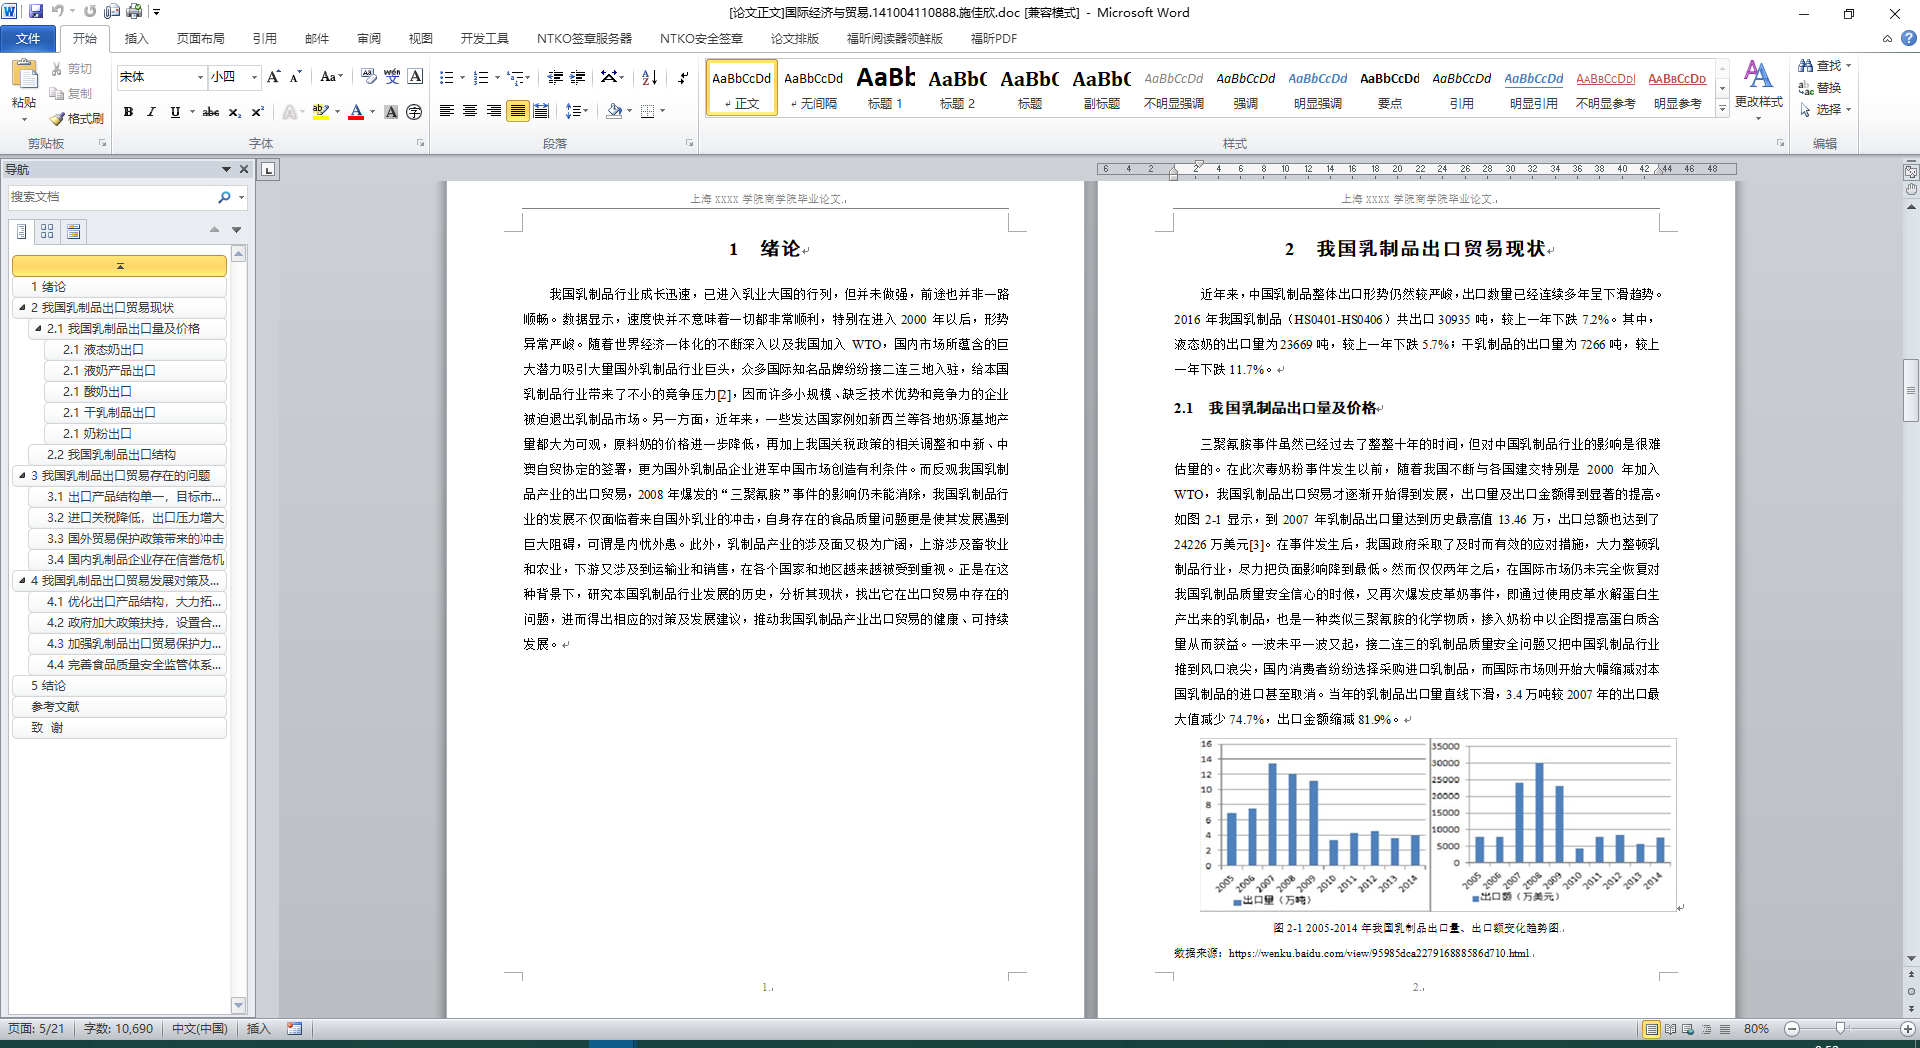Browse pages thumbnail tab in navigation pane
Screen dimensions: 1920x1048
[x=47, y=231]
